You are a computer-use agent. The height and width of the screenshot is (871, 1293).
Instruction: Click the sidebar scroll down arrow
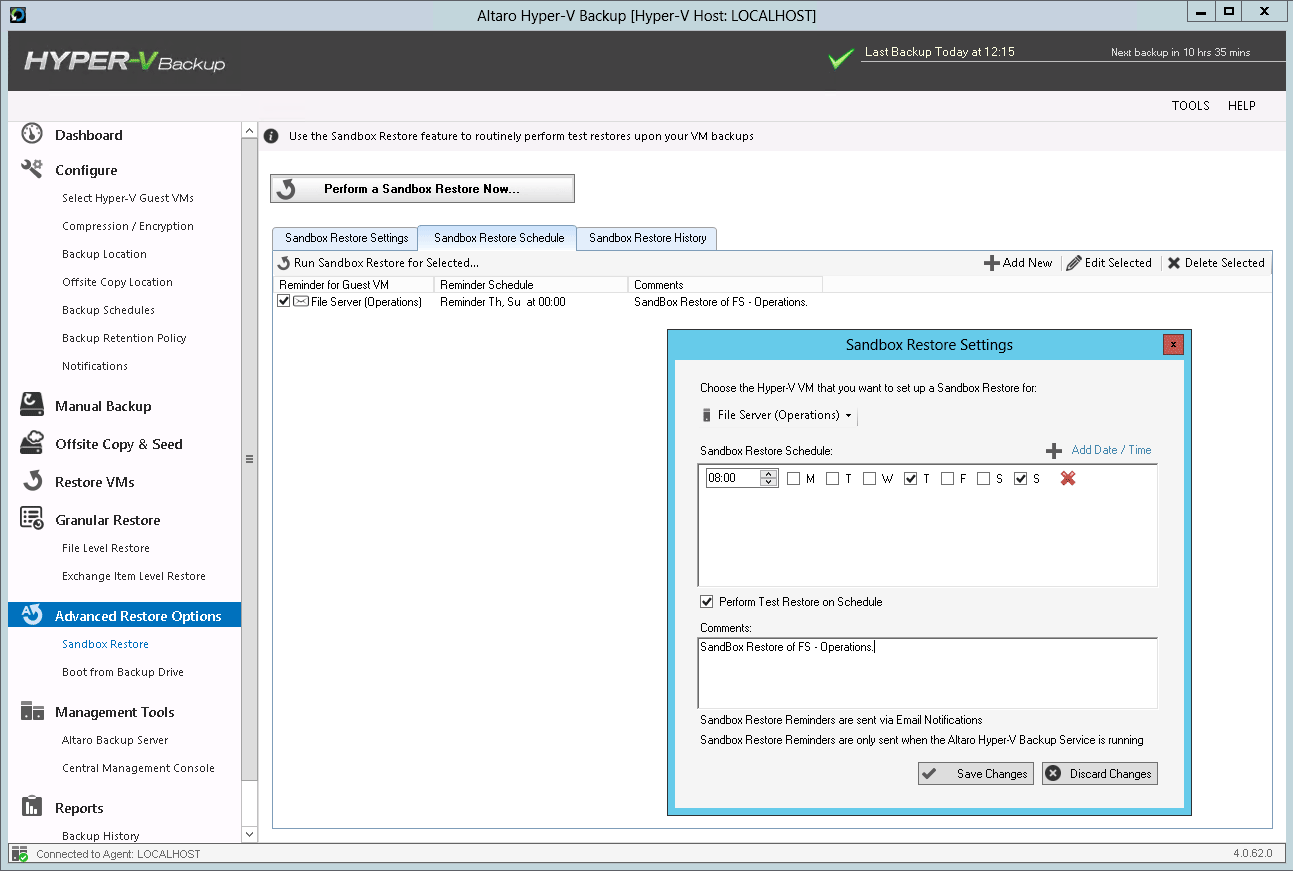point(249,833)
